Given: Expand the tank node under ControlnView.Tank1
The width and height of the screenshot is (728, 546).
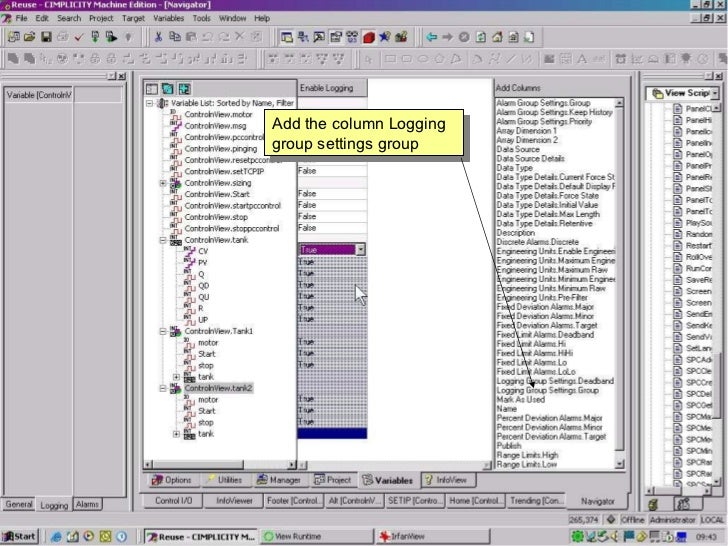Looking at the screenshot, I should pyautogui.click(x=176, y=377).
